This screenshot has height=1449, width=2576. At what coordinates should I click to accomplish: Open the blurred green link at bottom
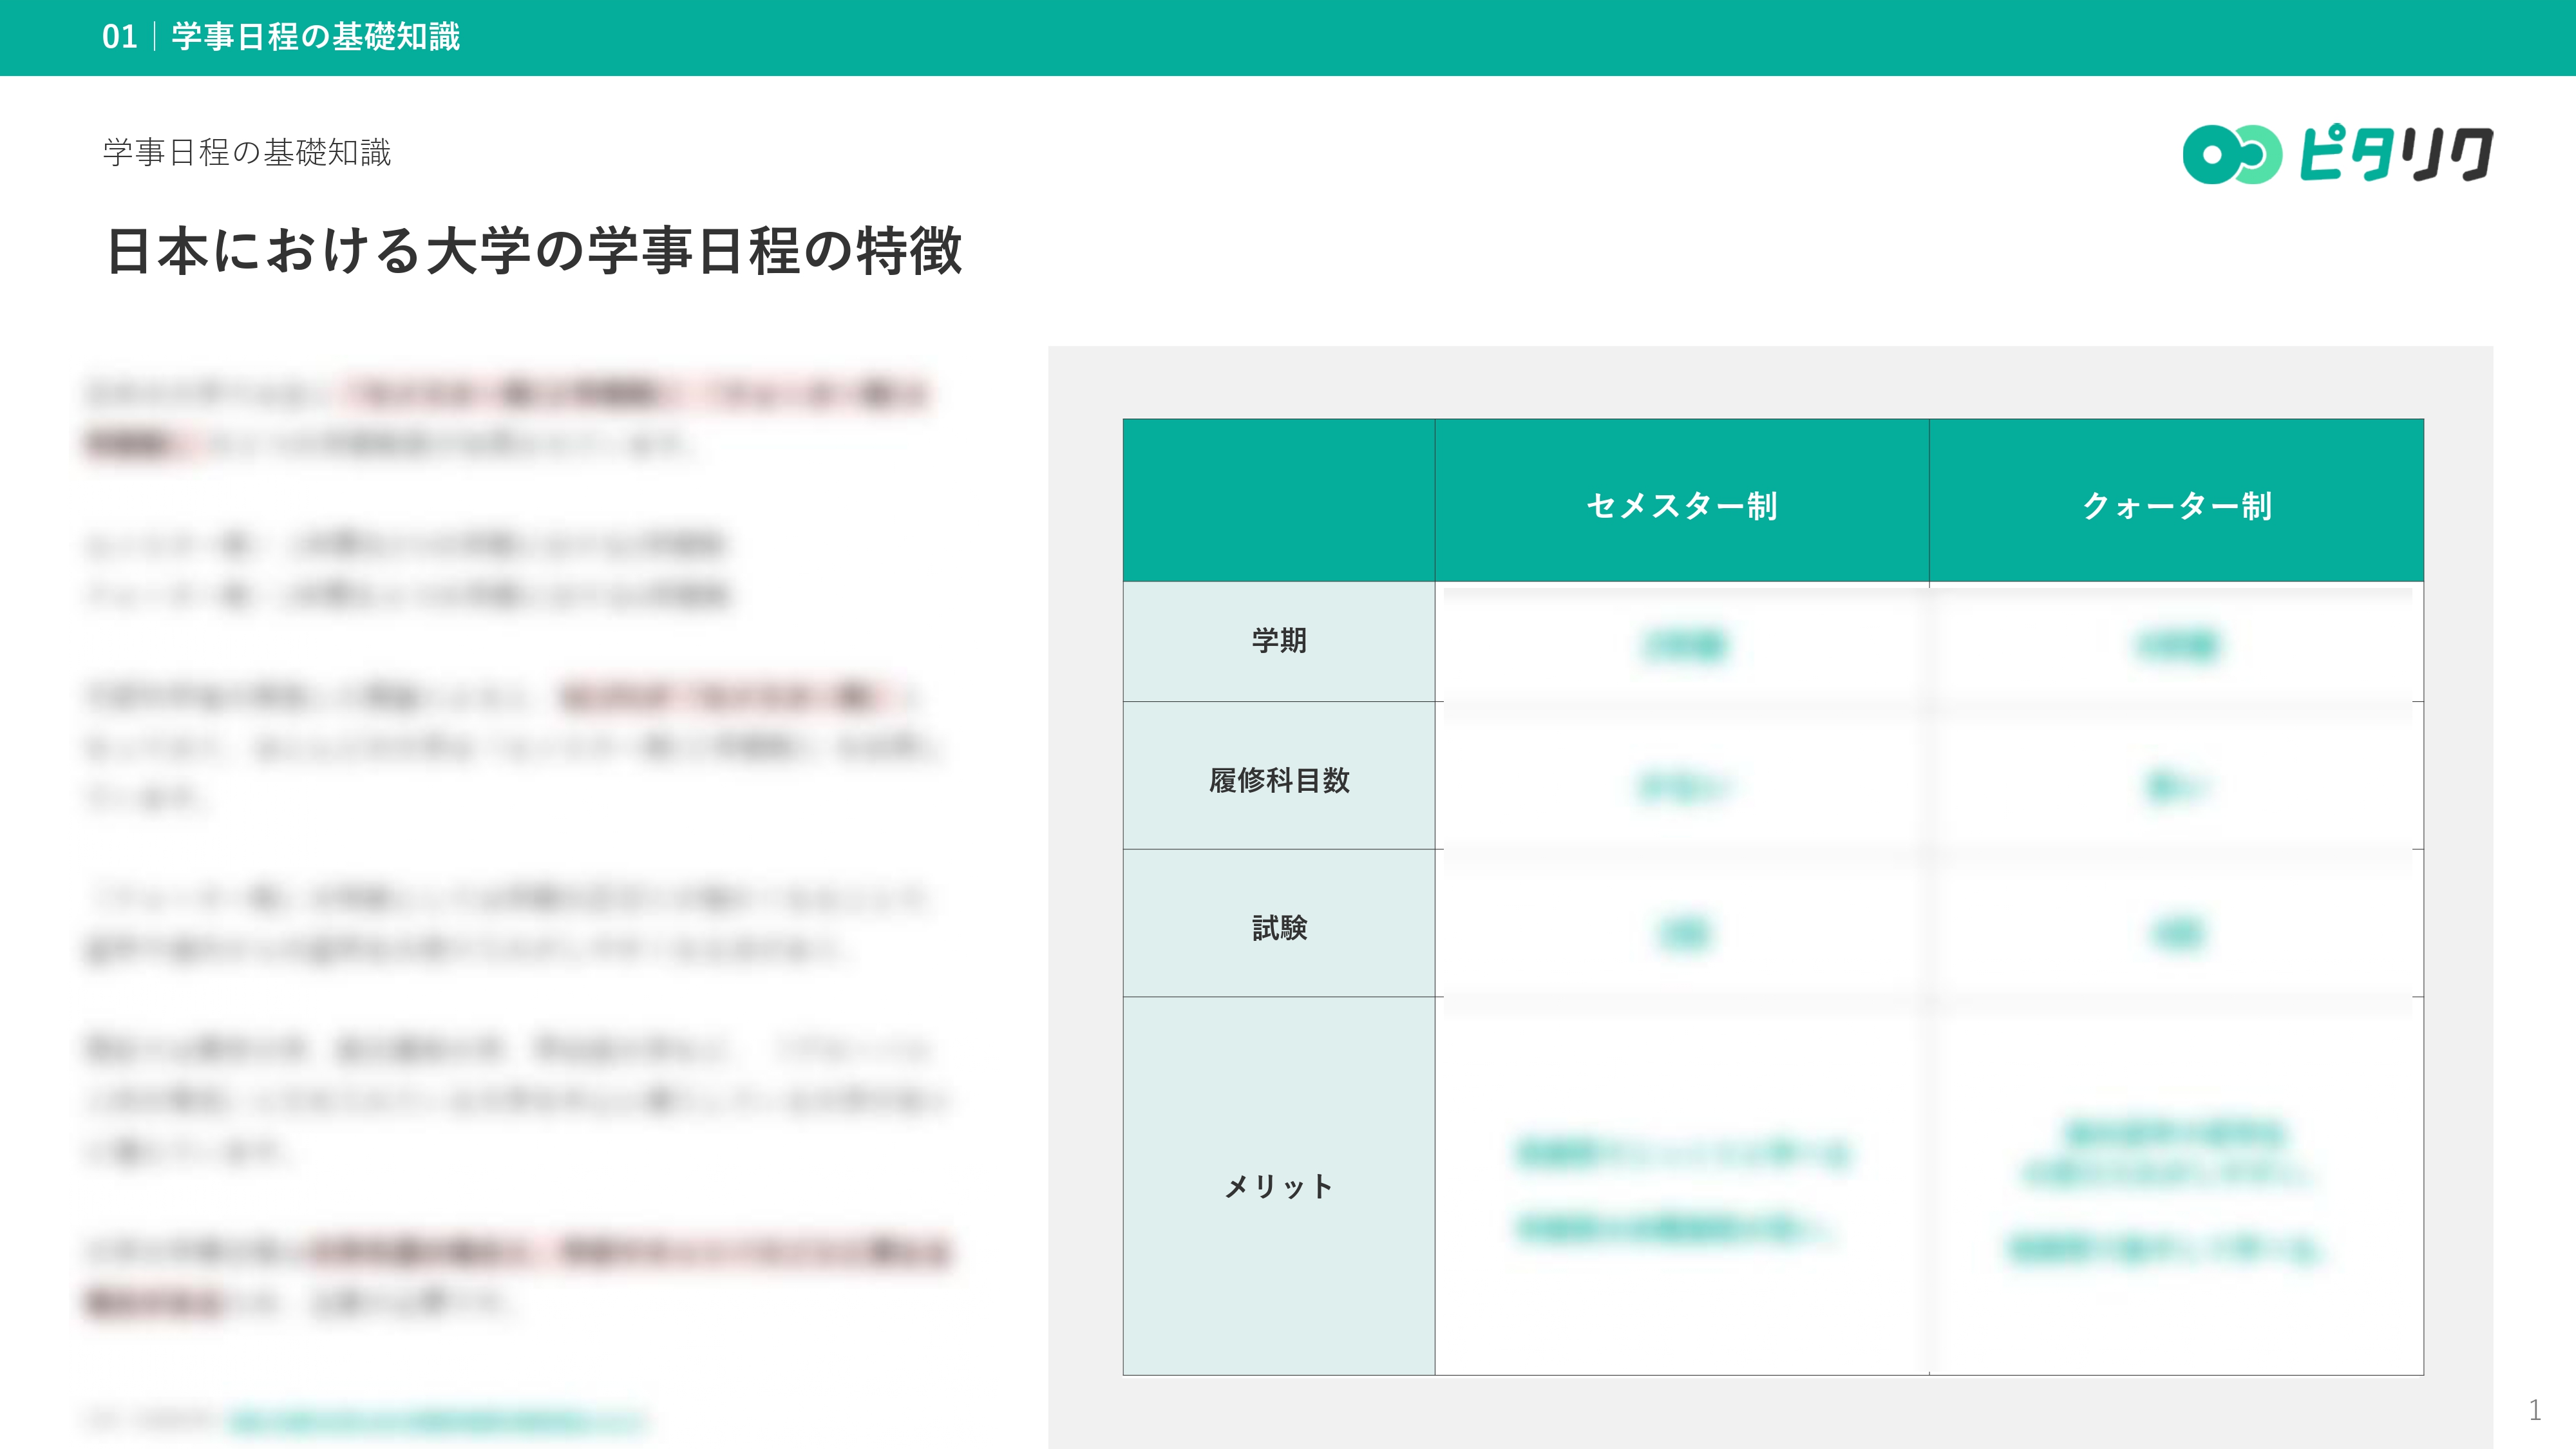coord(438,1420)
